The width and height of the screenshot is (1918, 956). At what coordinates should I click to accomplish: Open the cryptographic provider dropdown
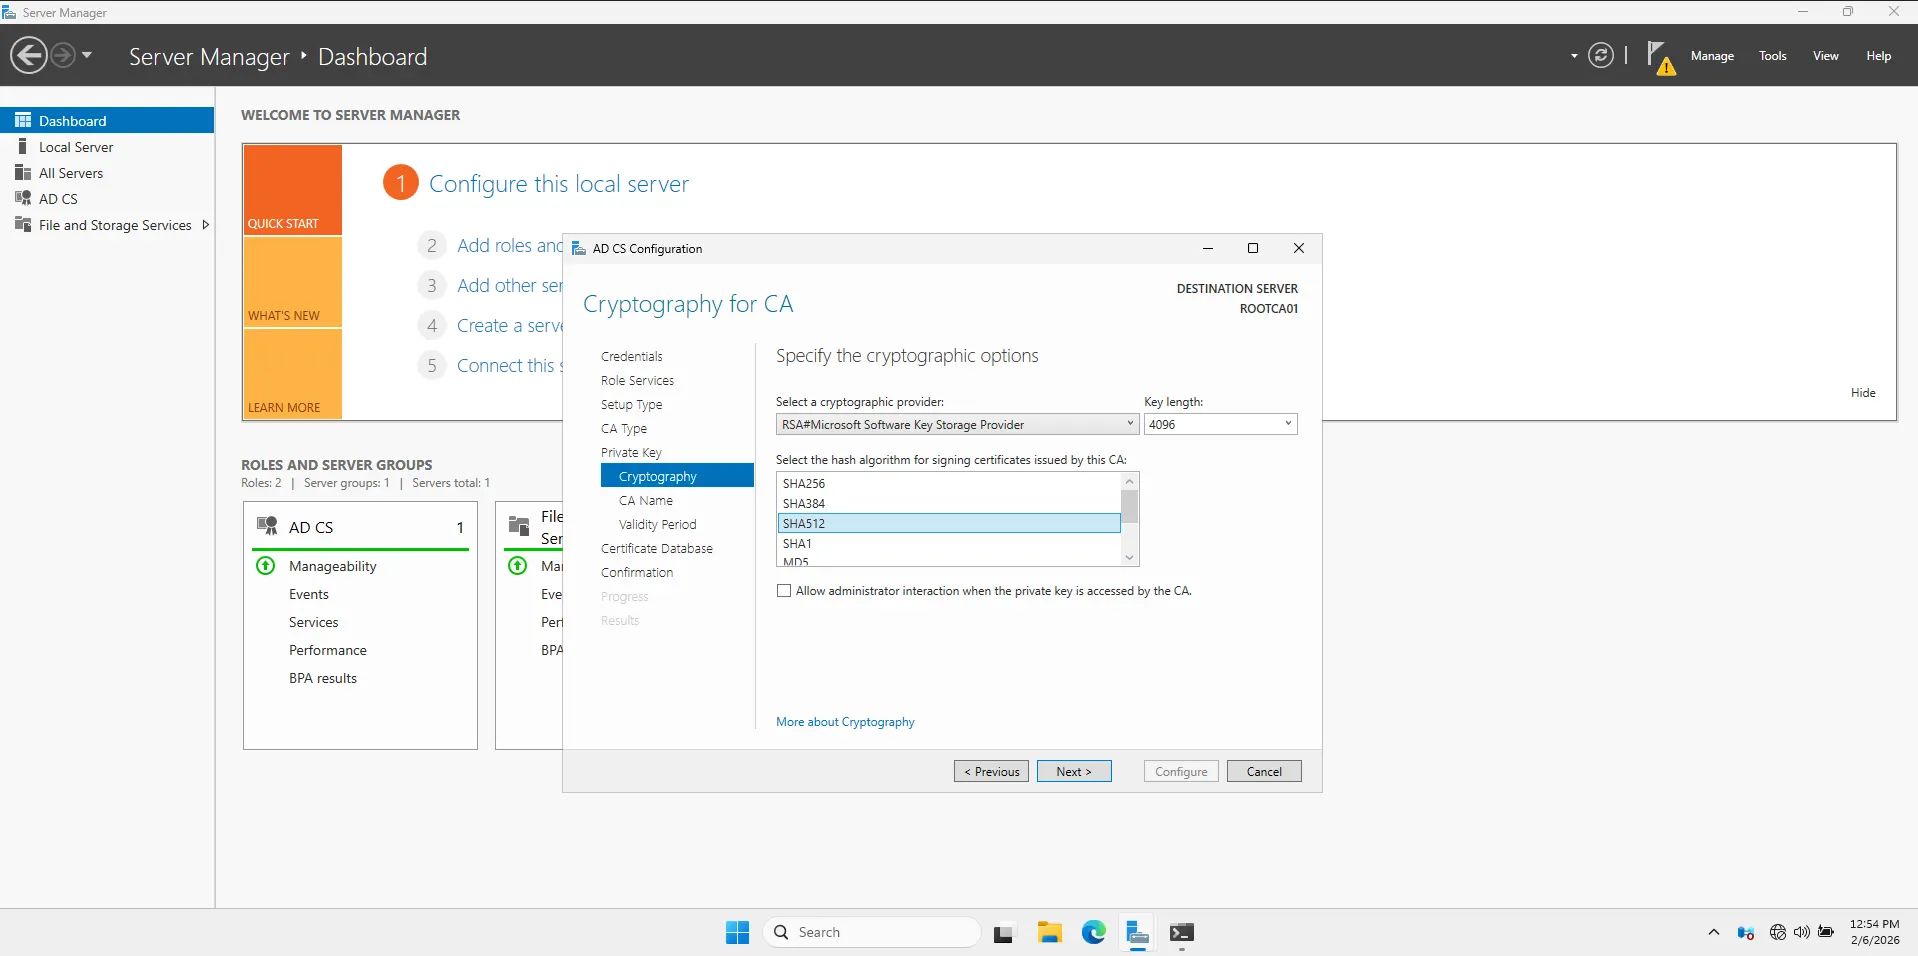(x=957, y=424)
